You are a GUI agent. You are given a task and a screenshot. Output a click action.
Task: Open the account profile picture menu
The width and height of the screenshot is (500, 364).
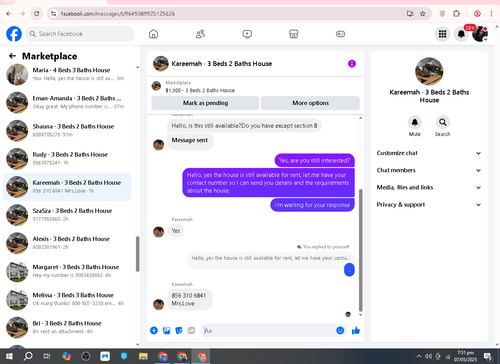click(480, 34)
